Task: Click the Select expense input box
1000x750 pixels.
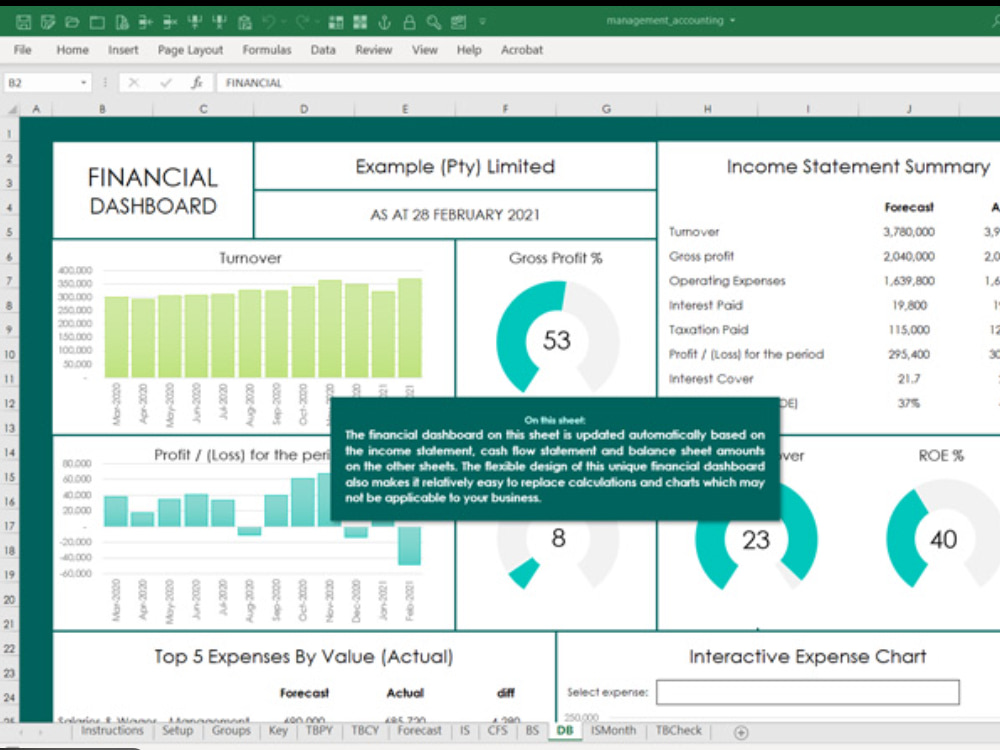Action: pyautogui.click(x=807, y=693)
